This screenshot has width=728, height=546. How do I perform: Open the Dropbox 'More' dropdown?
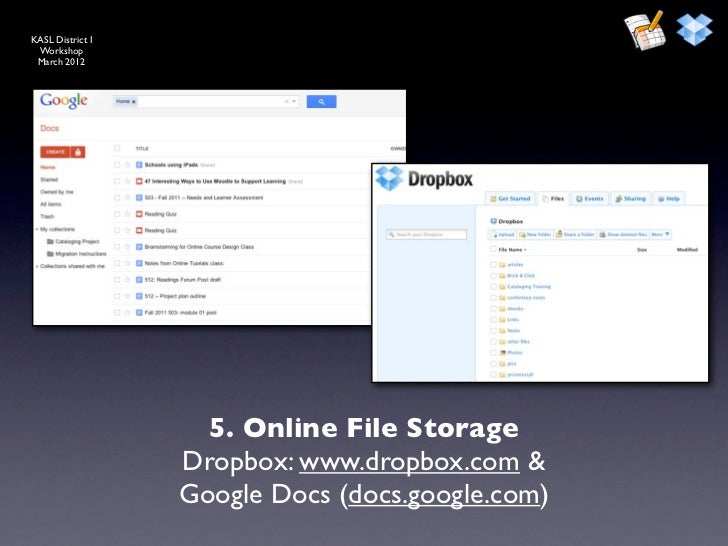660,234
